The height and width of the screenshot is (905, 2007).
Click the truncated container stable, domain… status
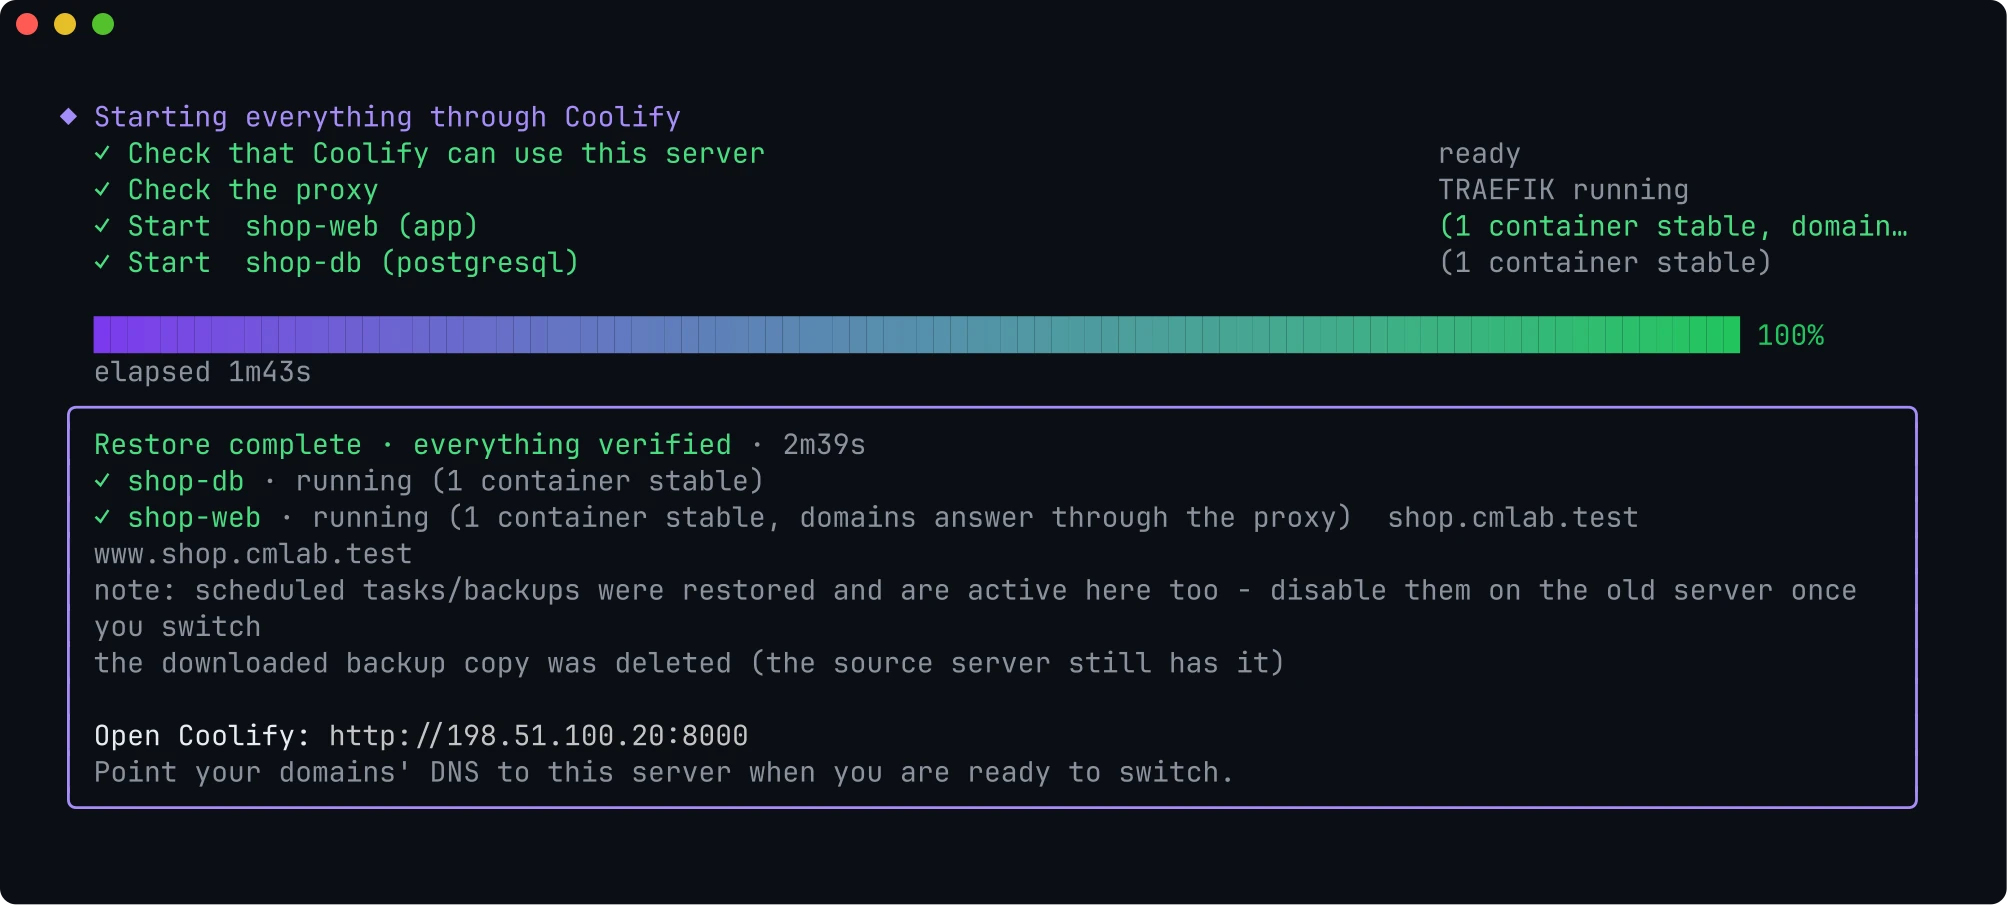[x=1673, y=227]
